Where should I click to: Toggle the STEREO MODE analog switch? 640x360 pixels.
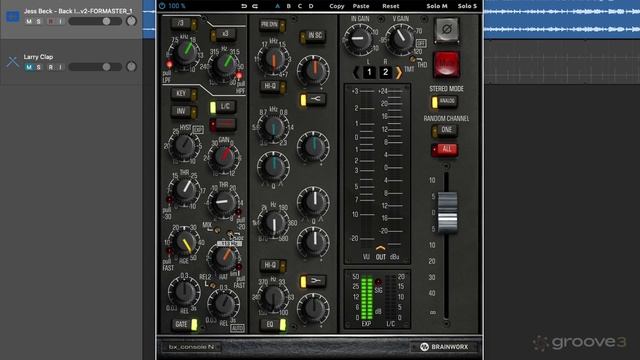pos(444,102)
